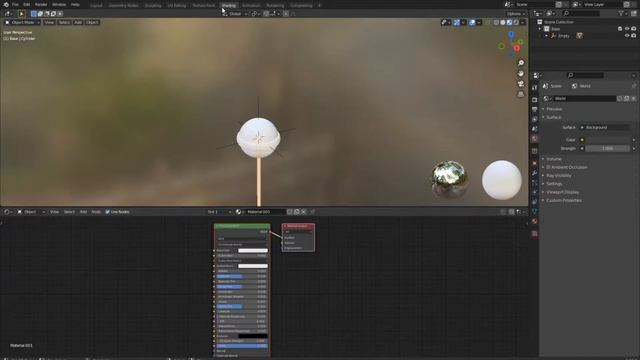Switch to the Shading workspace tab
Screen dimensions: 640x360
click(229, 5)
